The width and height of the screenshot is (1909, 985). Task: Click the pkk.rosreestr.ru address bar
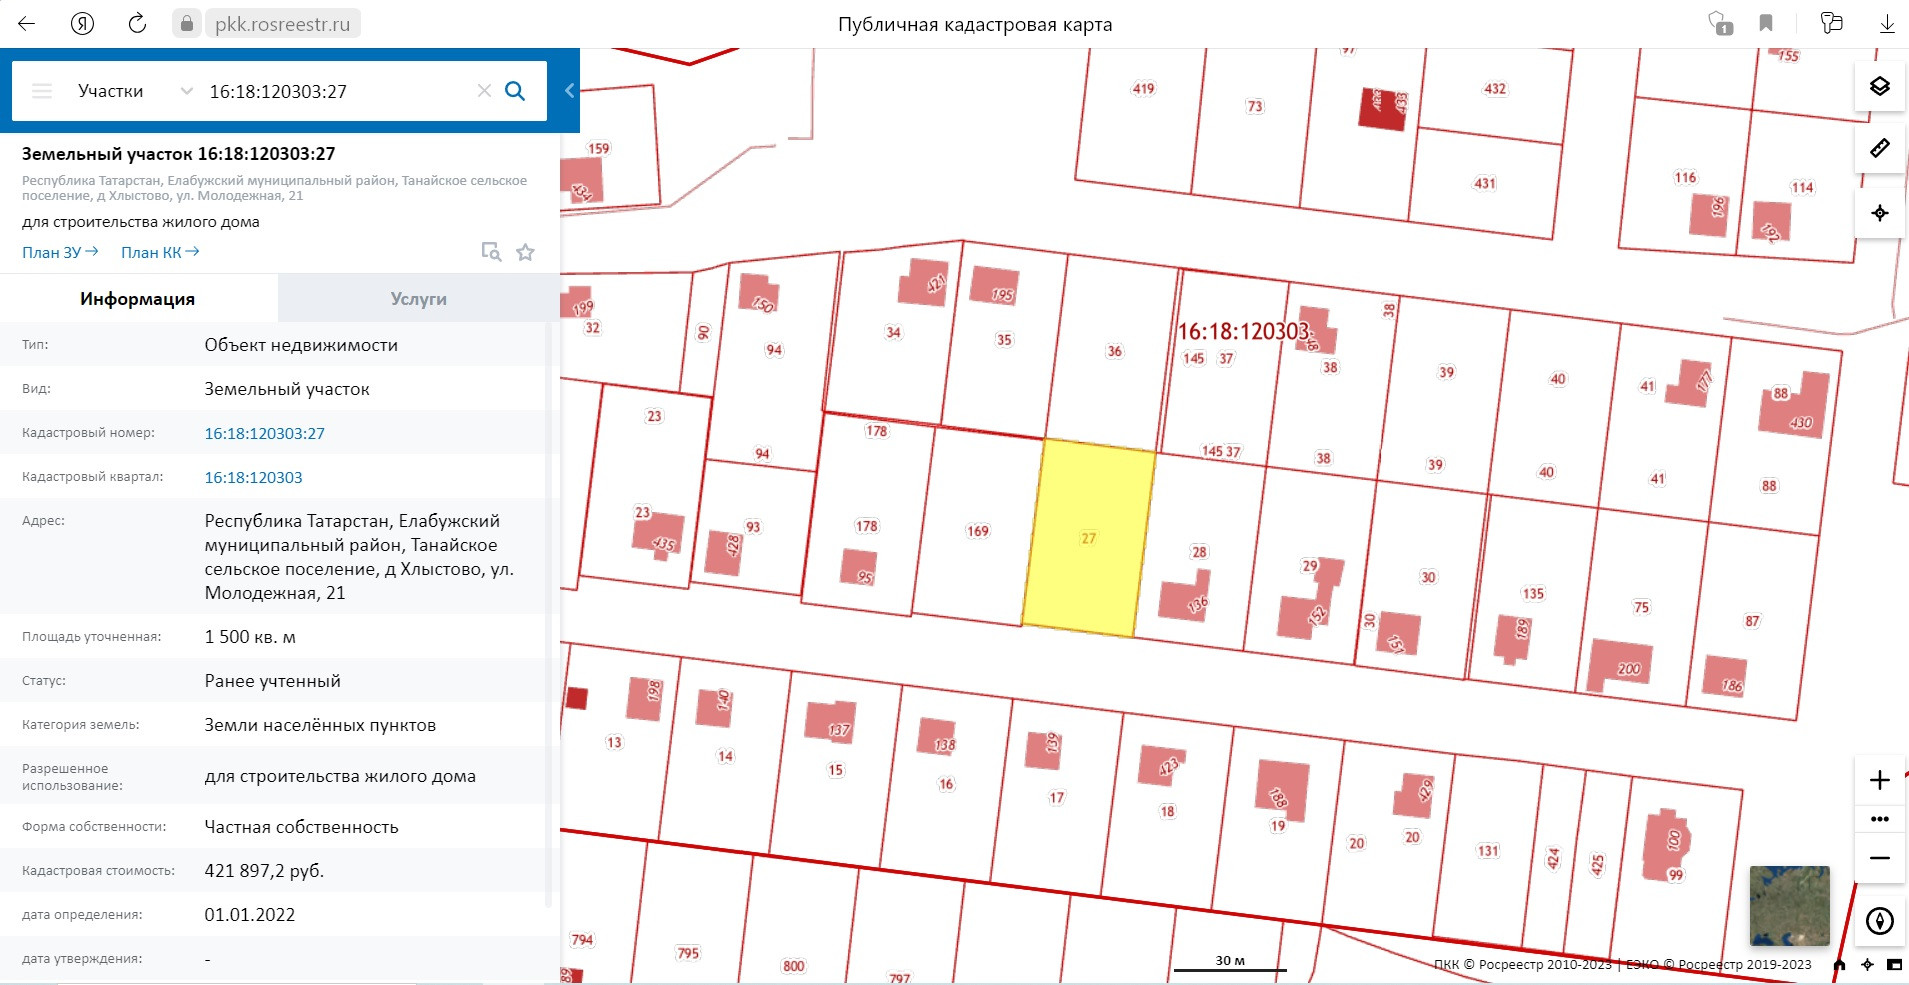pos(283,24)
